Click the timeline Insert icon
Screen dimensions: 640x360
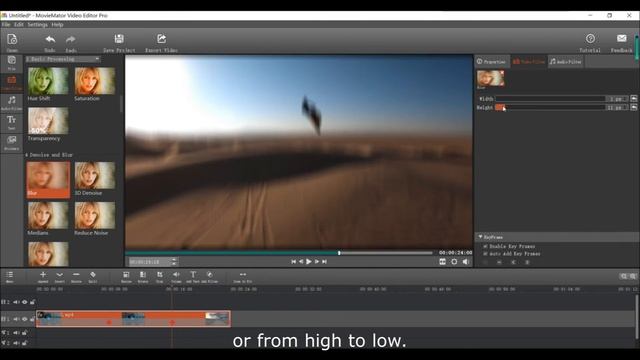60,276
